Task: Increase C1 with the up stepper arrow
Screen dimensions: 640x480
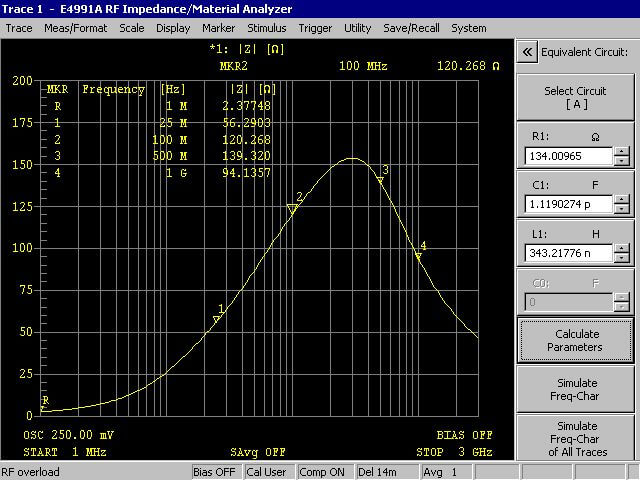Action: 622,200
